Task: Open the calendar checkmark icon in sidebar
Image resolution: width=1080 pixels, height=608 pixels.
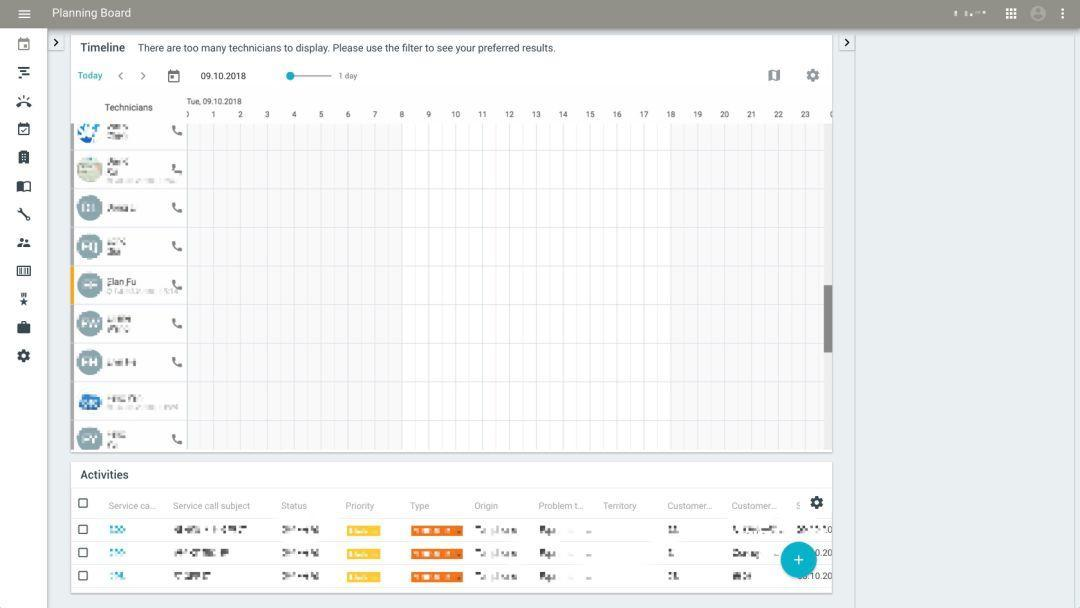Action: pyautogui.click(x=23, y=129)
